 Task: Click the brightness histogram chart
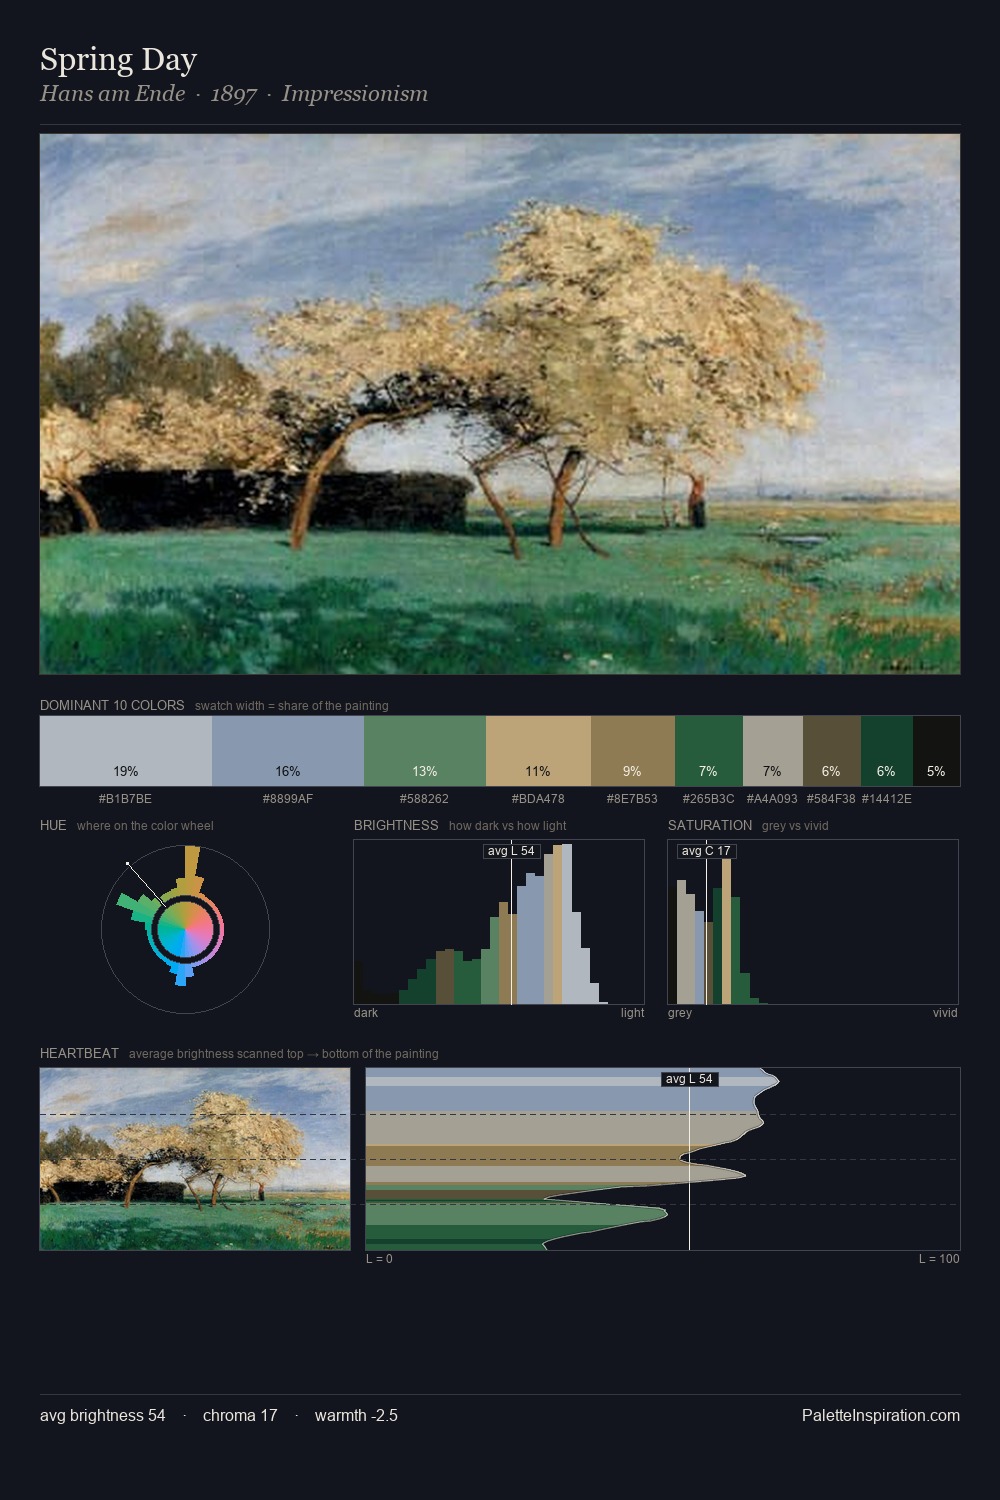tap(499, 922)
